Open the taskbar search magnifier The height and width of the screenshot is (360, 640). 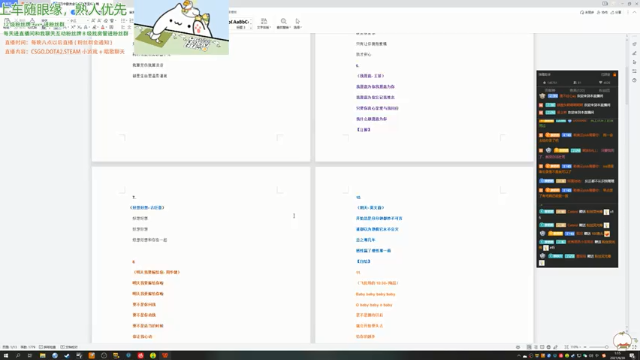pos(18,356)
